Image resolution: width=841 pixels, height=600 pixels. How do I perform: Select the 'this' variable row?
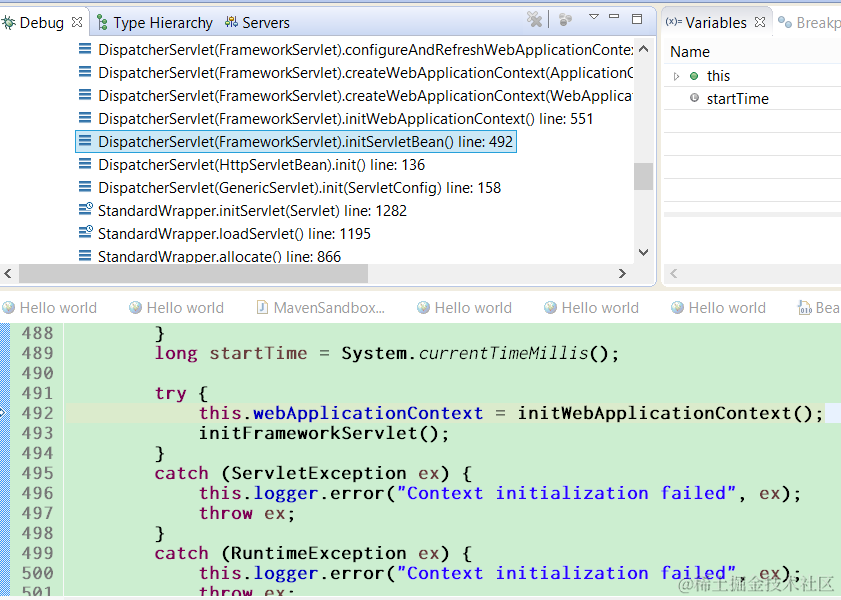tap(753, 76)
